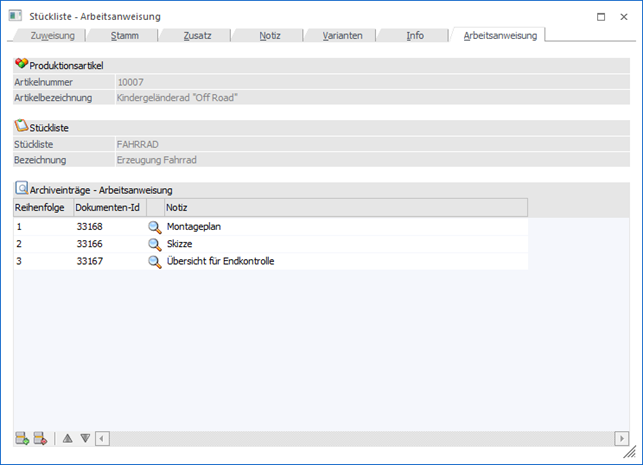Go to the Varianten tab
The width and height of the screenshot is (643, 465).
pos(341,35)
